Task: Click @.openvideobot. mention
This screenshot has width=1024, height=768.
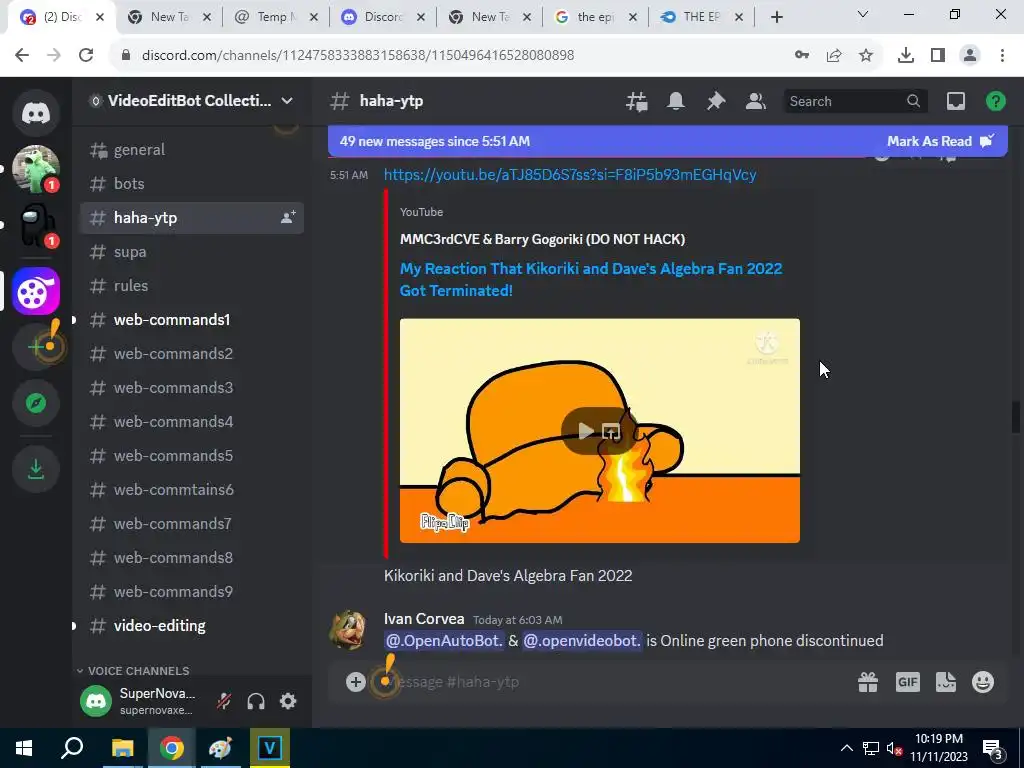Action: point(582,641)
